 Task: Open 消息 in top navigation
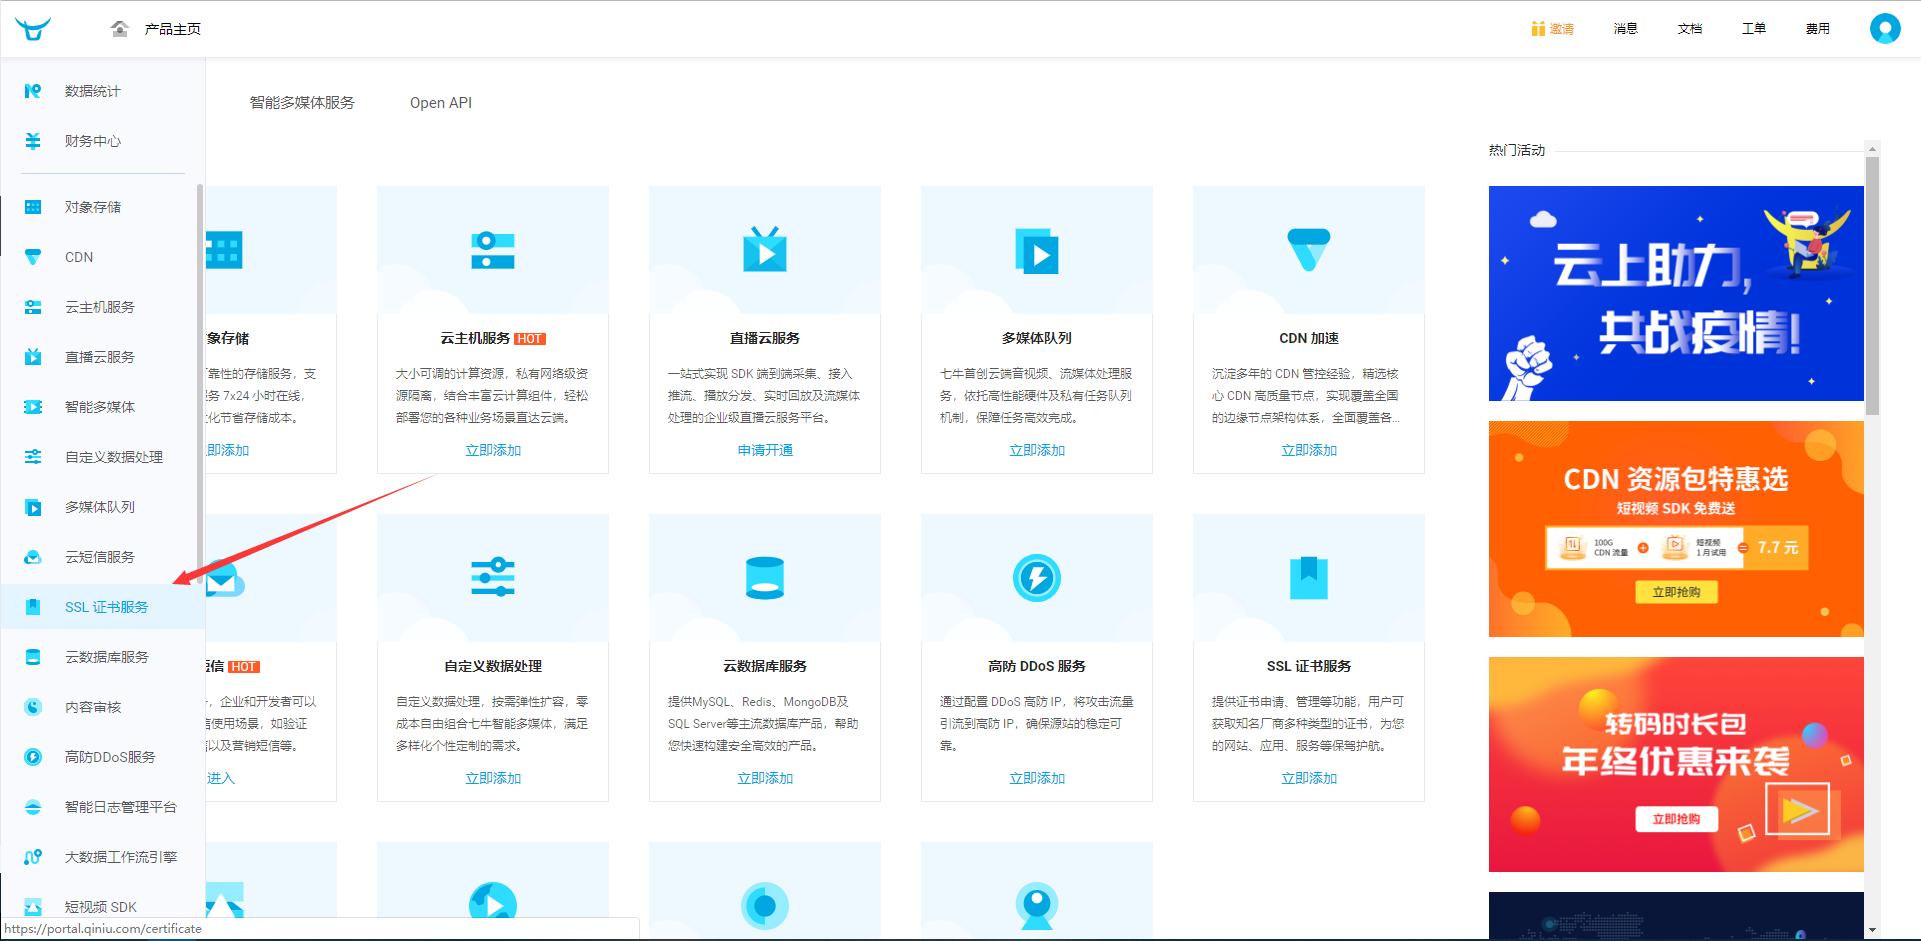click(x=1626, y=29)
